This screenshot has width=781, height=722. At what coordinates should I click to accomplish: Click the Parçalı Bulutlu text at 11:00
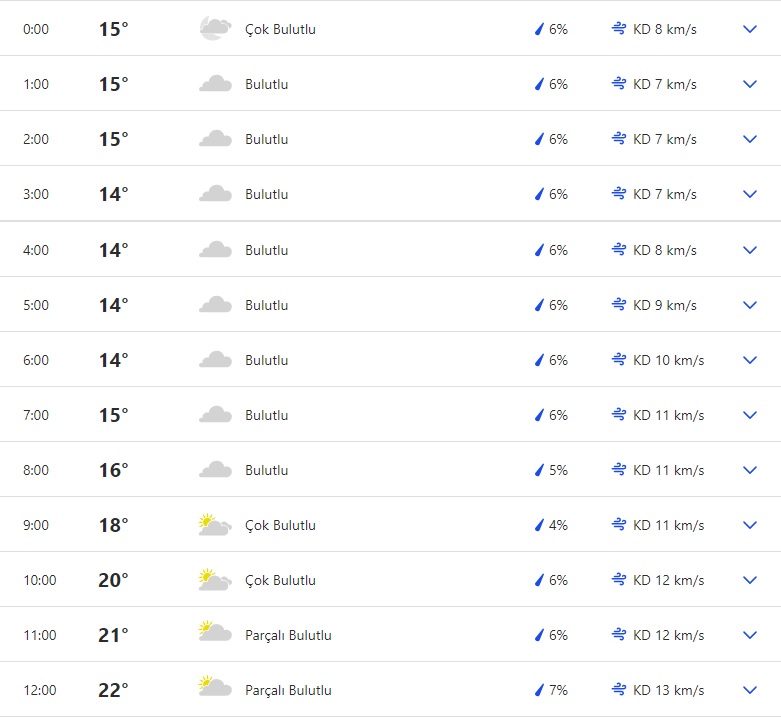(288, 635)
